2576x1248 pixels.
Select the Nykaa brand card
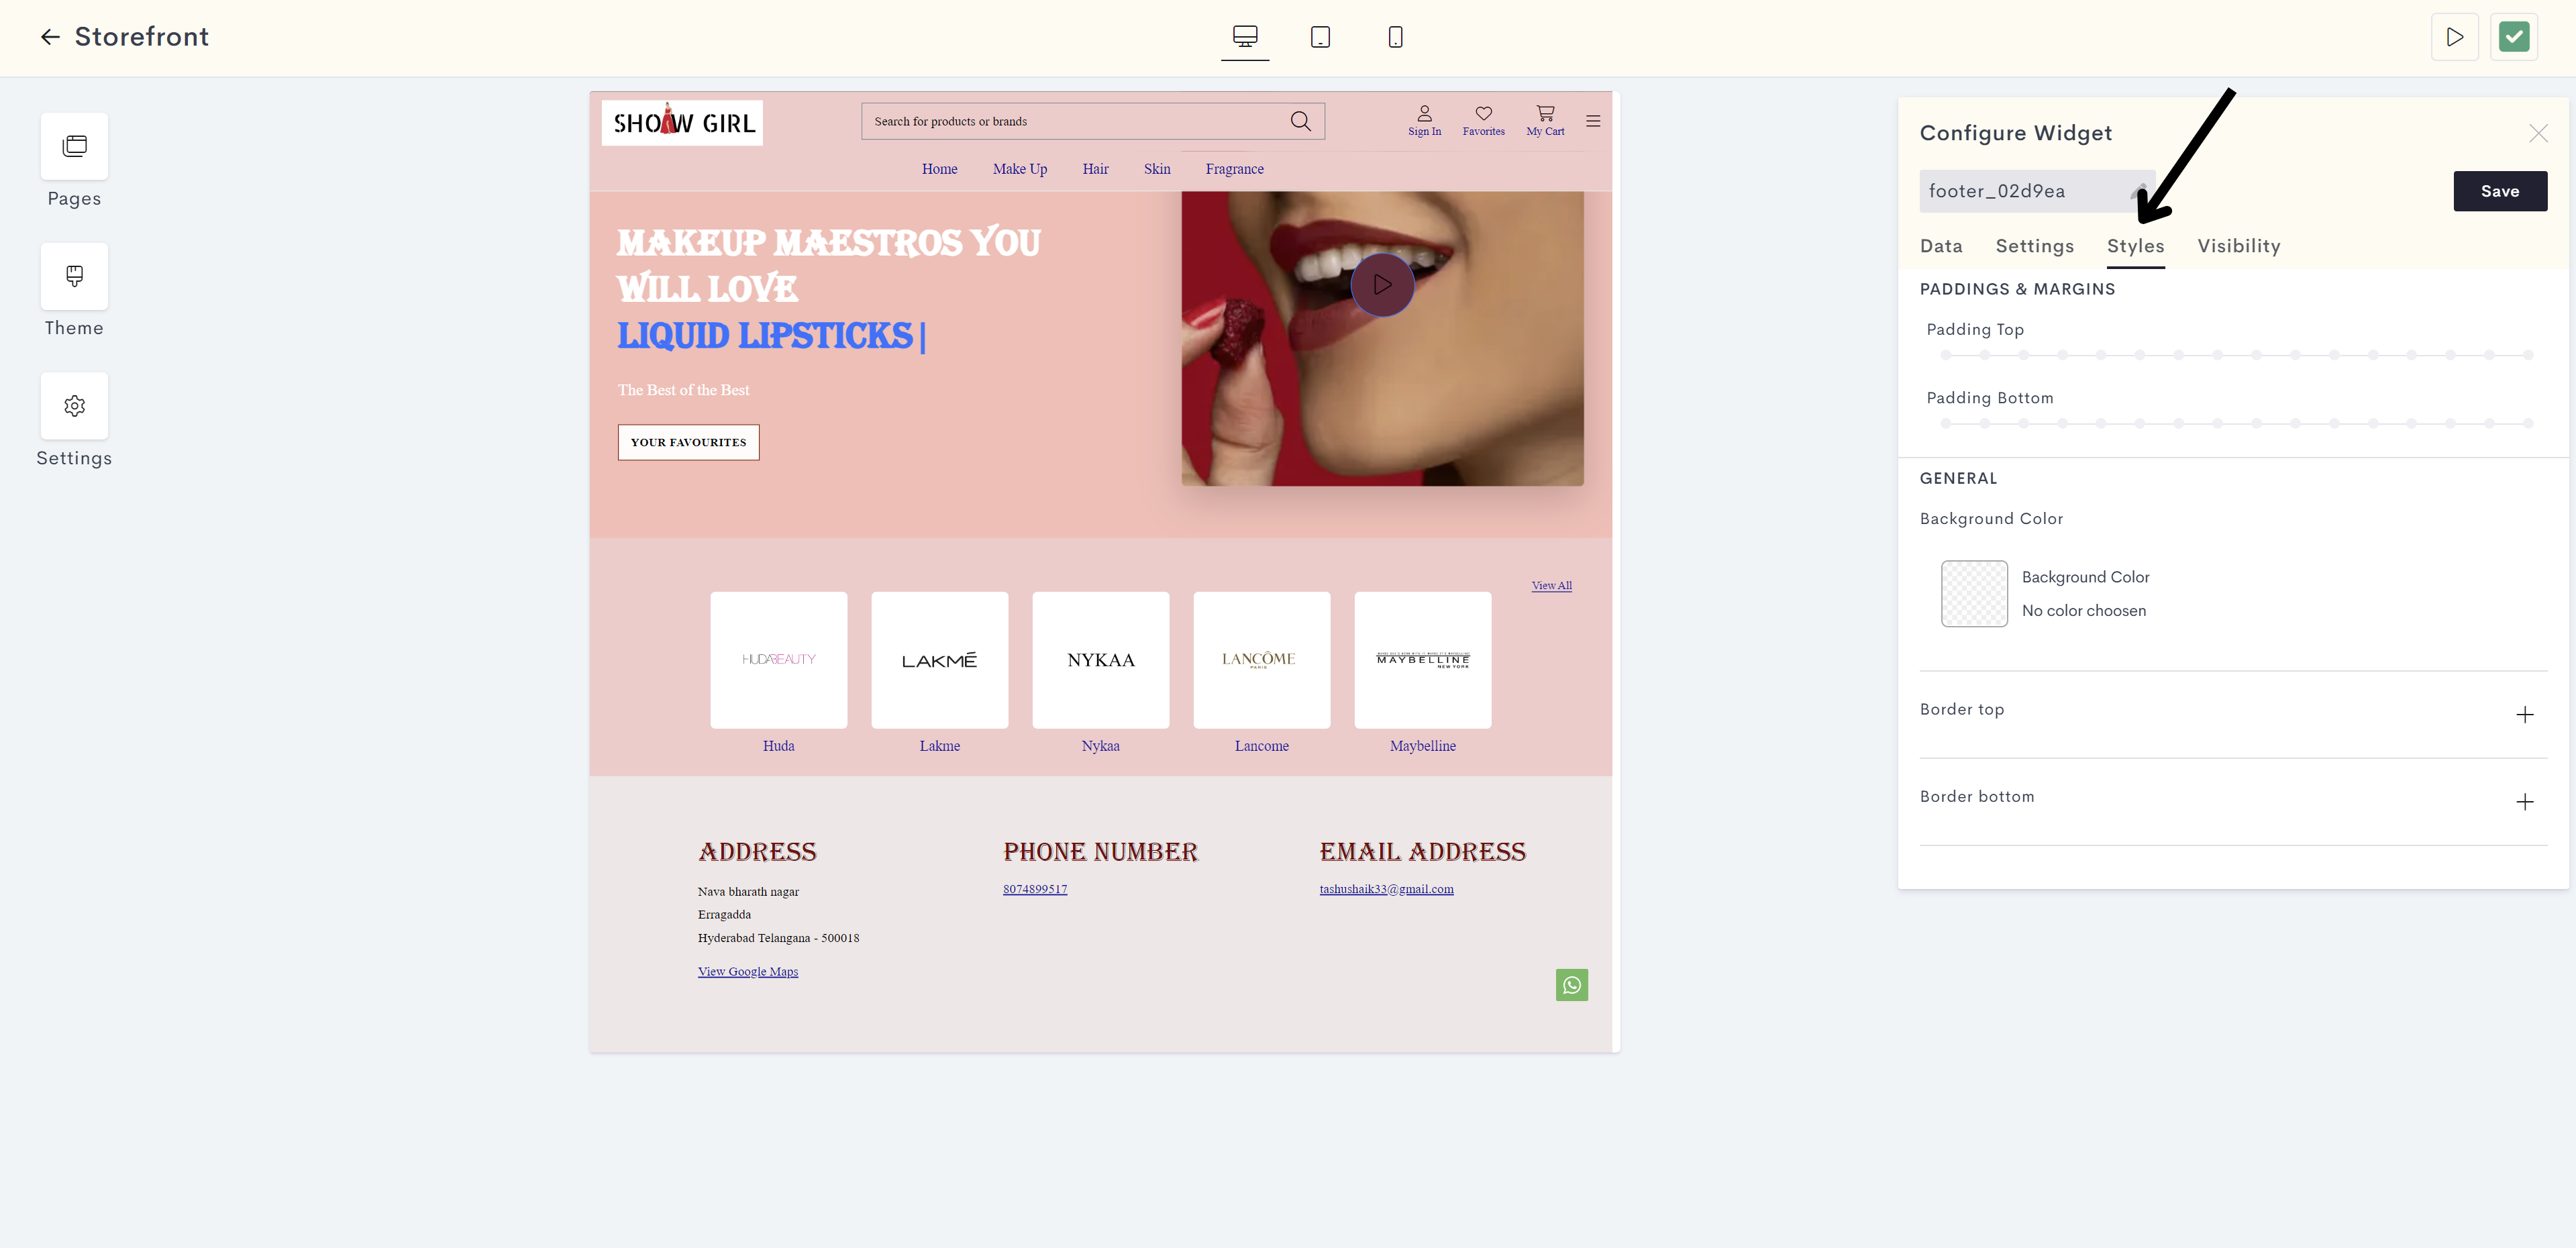[x=1100, y=660]
